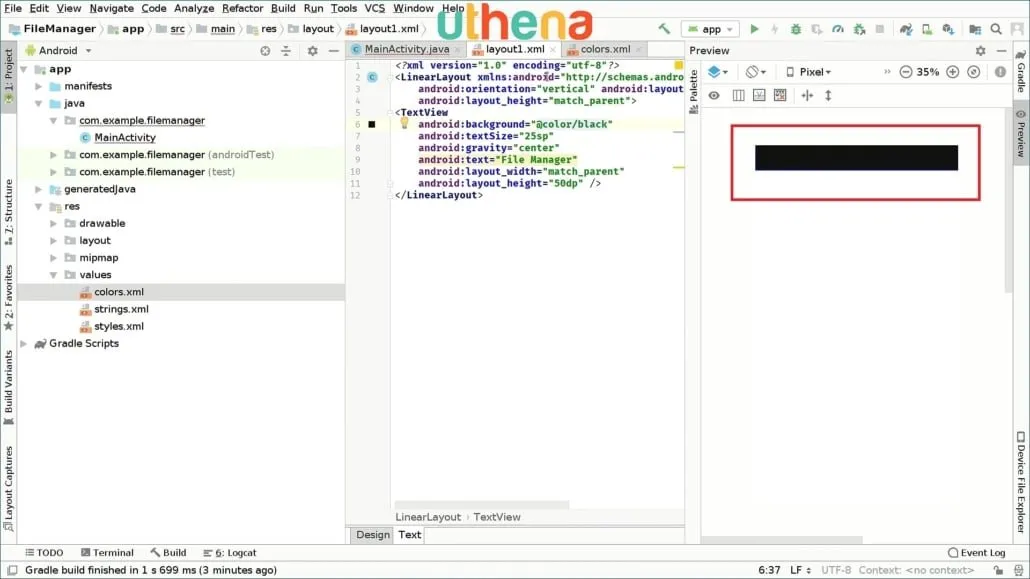The height and width of the screenshot is (579, 1030).
Task: Zoom in the preview with plus icon
Action: point(952,72)
